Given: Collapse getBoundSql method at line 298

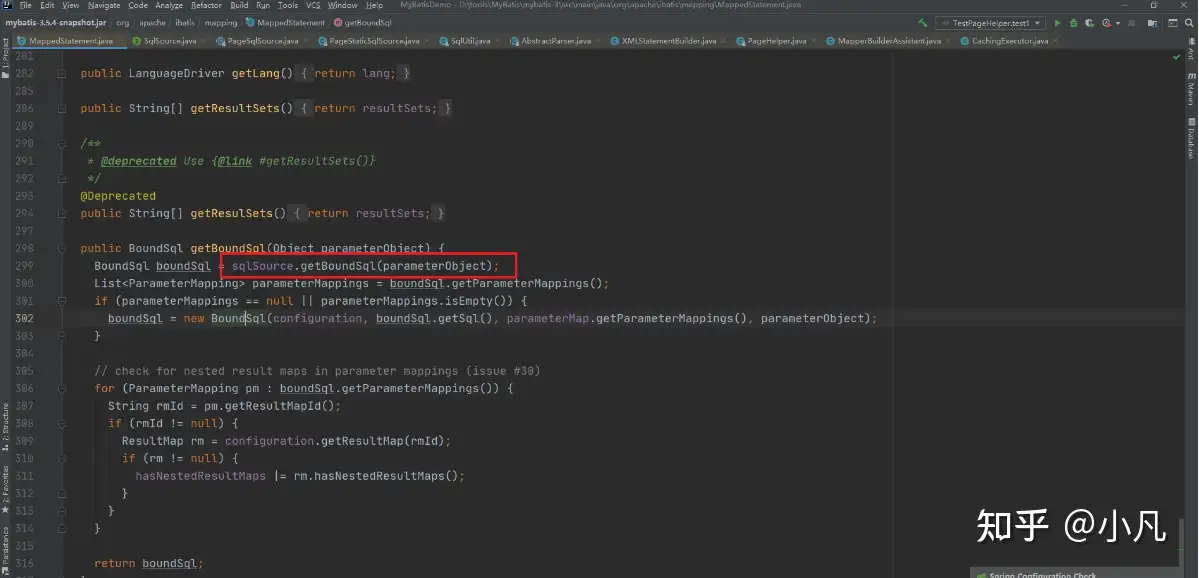Looking at the screenshot, I should [x=63, y=248].
